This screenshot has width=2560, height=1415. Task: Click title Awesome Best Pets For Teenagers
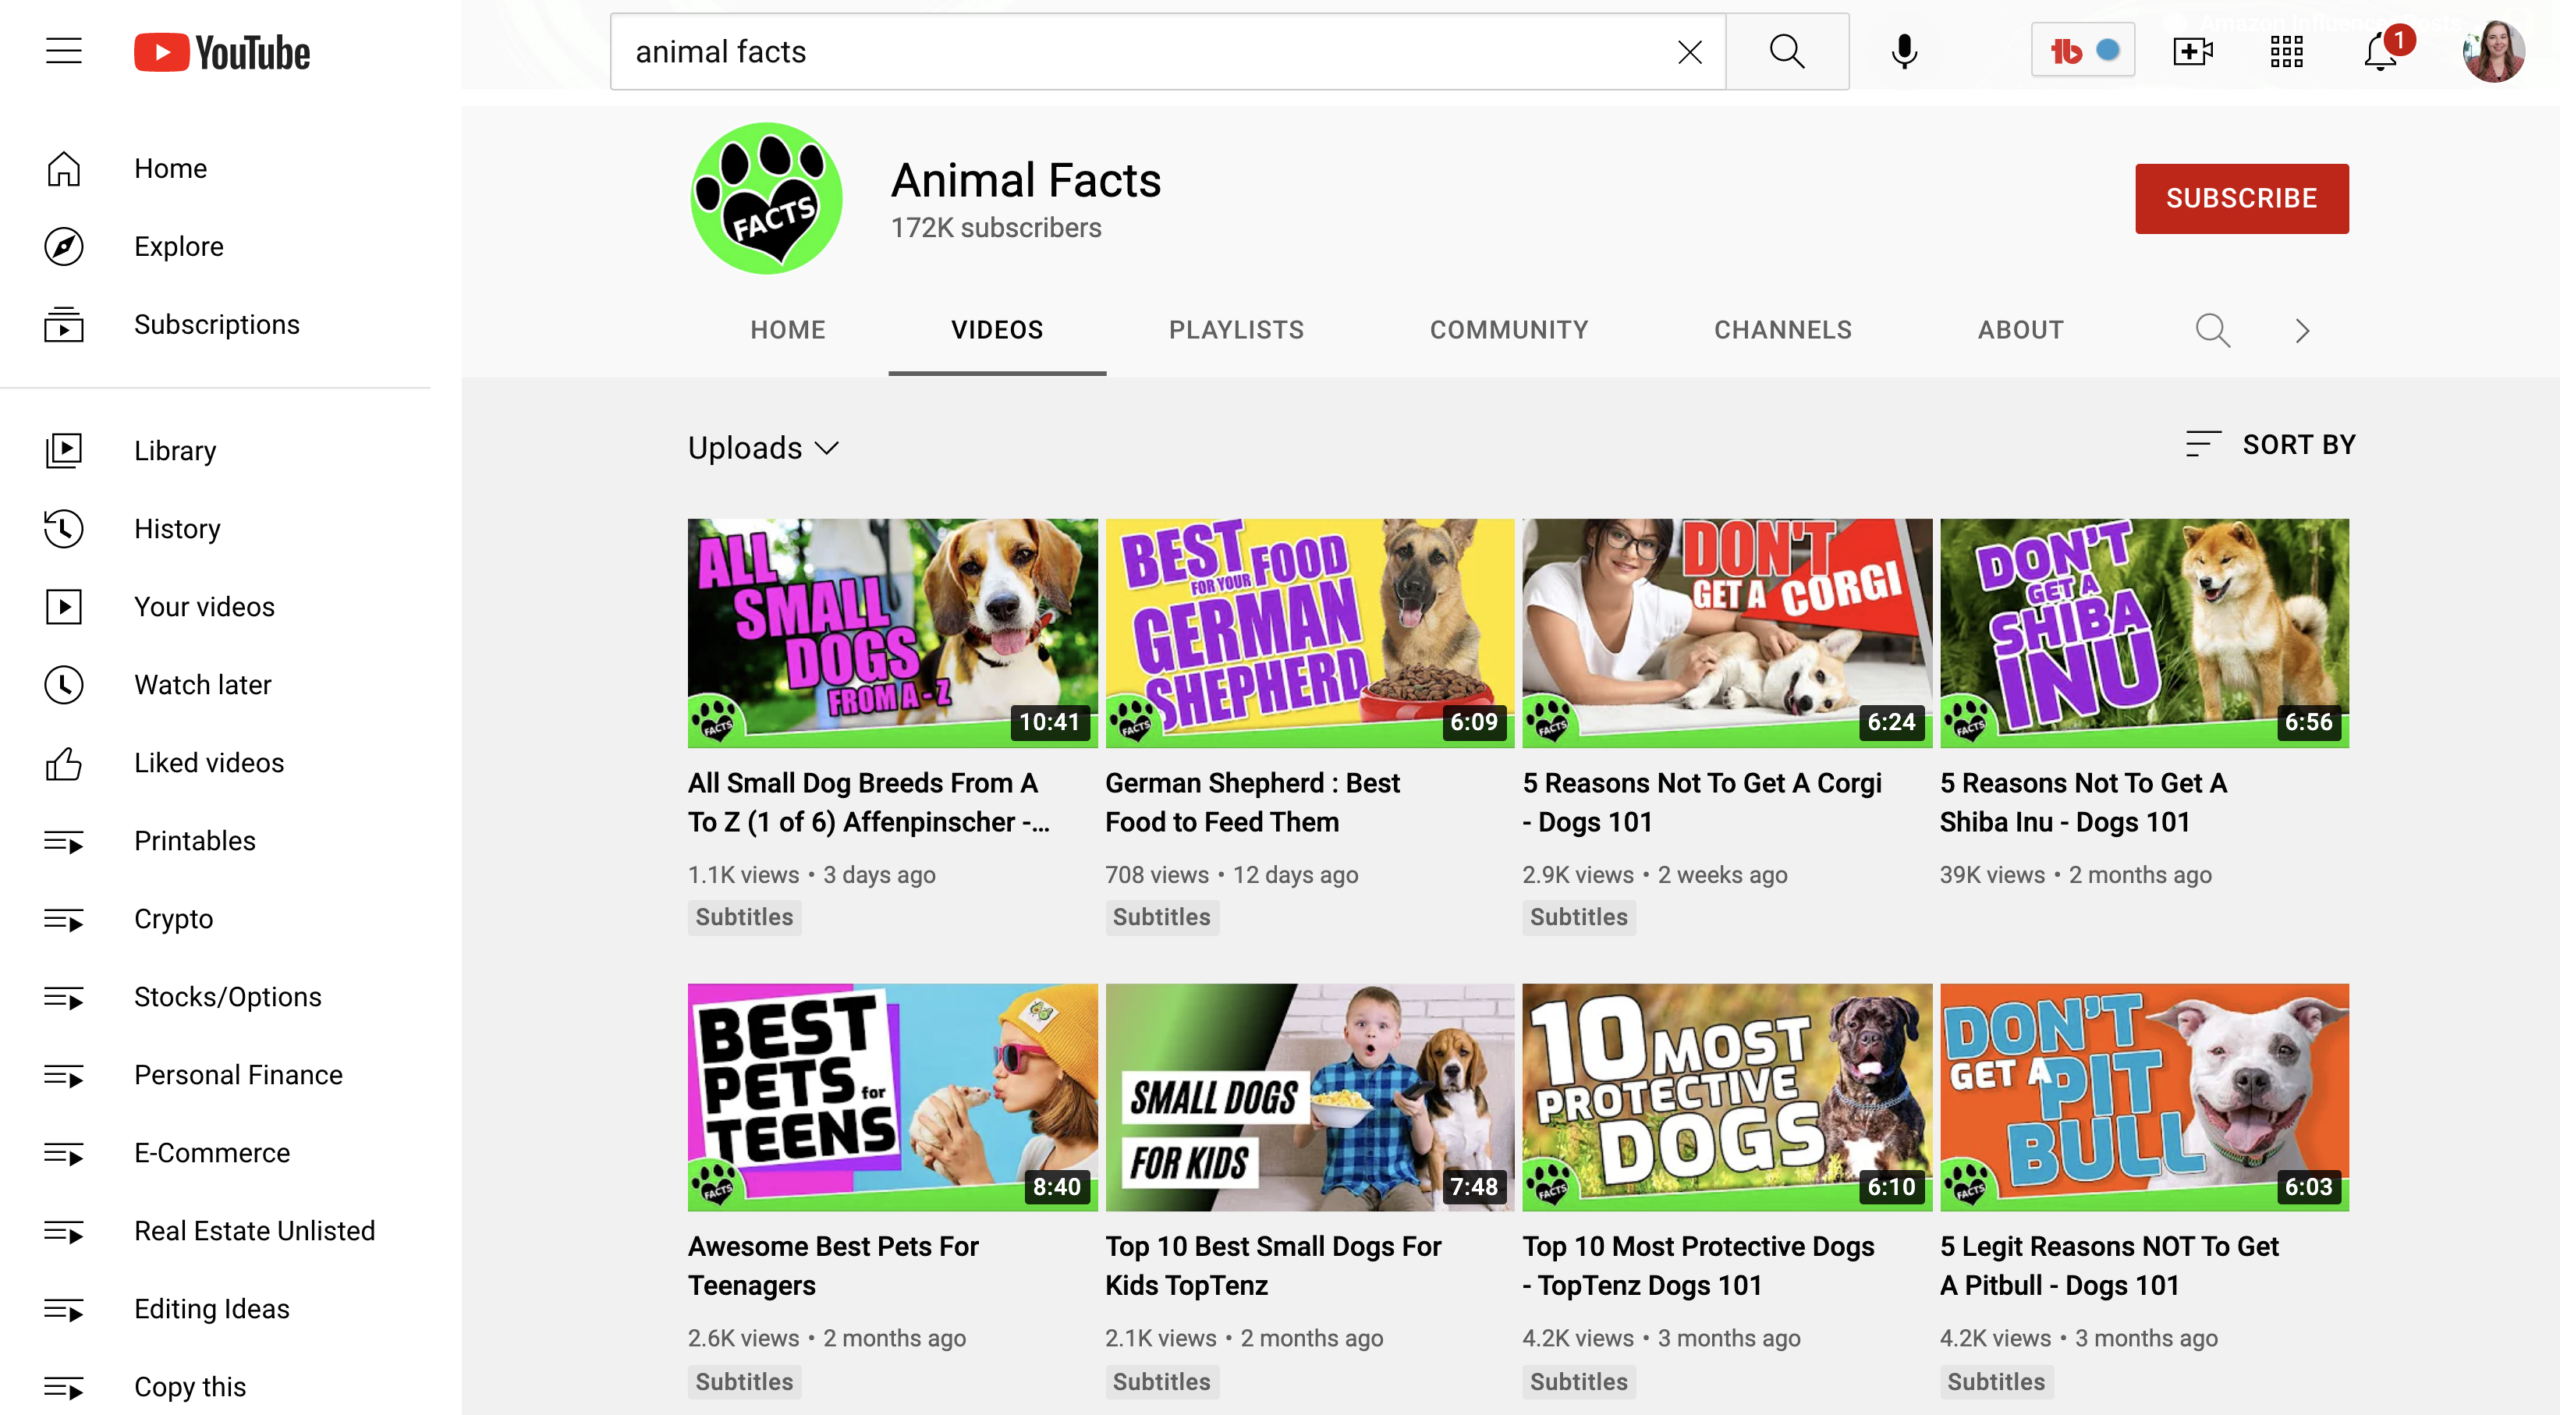click(x=833, y=1265)
